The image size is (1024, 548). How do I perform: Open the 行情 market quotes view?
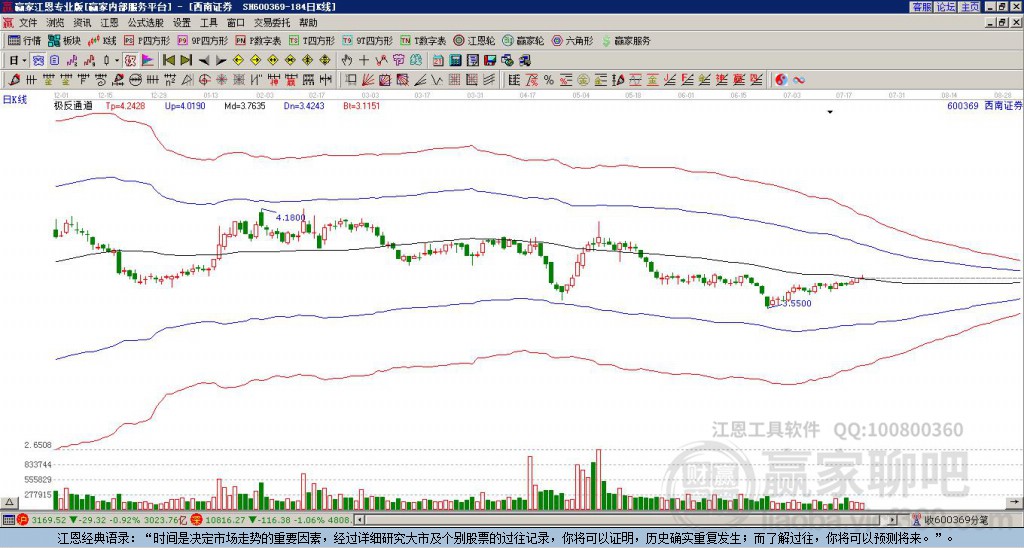[24, 40]
